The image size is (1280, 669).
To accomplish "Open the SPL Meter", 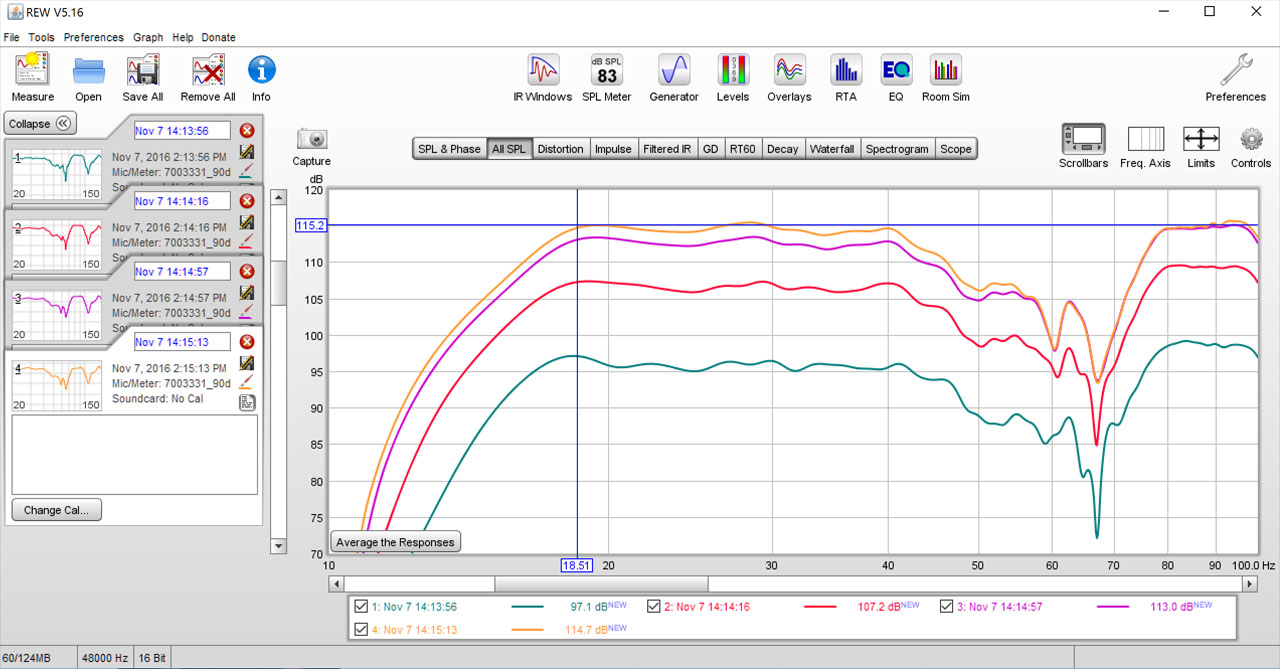I will (x=607, y=77).
